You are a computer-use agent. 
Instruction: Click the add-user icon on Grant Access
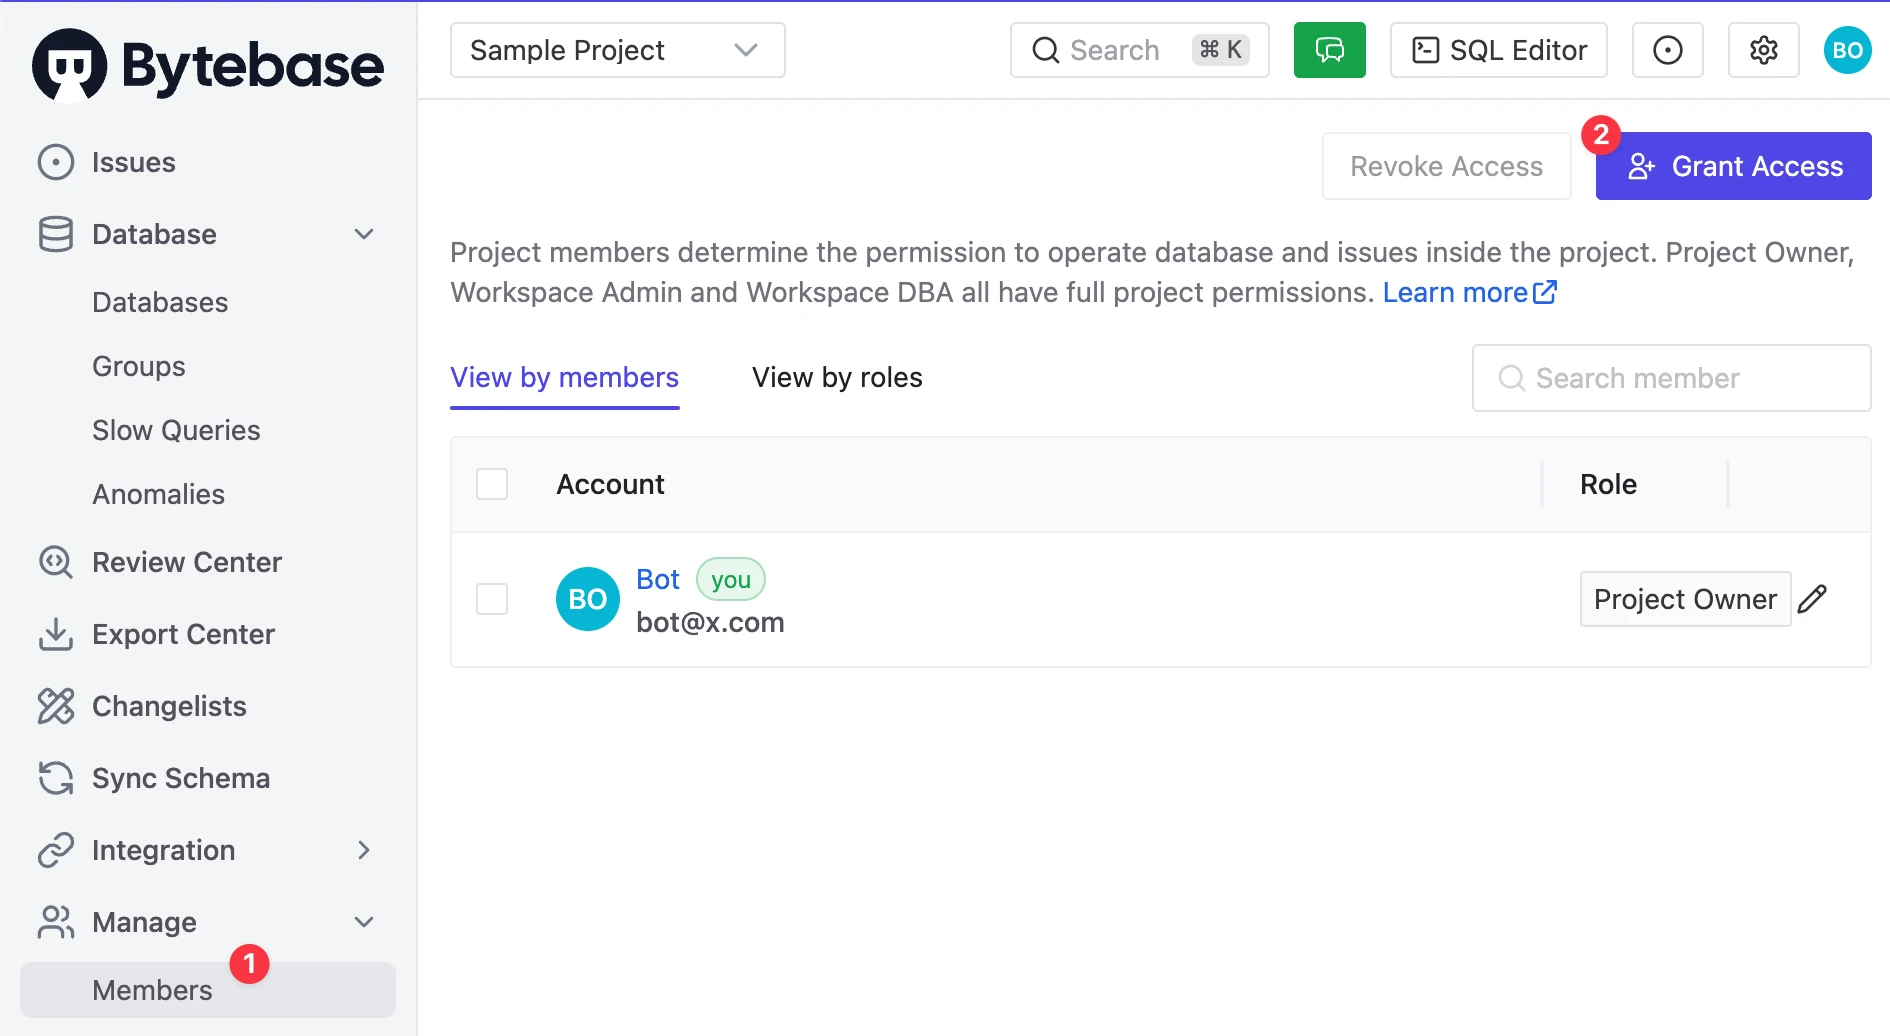[x=1641, y=166]
